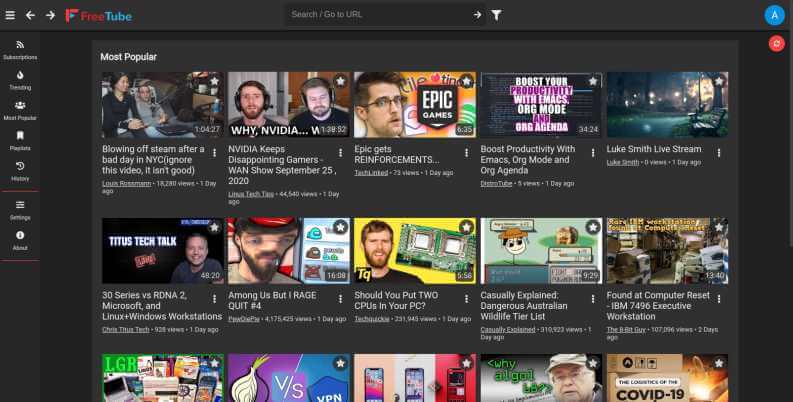
Task: Go forward with the right arrow
Action: [50, 15]
